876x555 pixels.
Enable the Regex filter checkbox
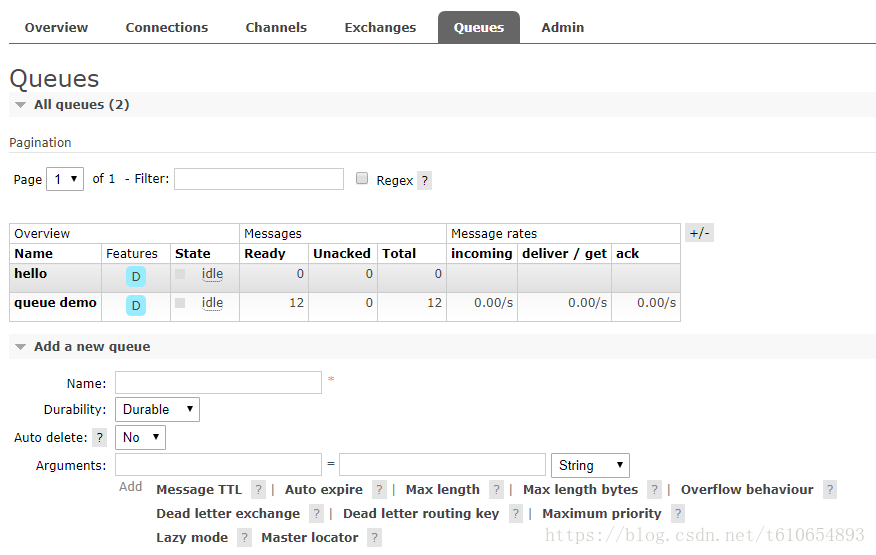(362, 178)
